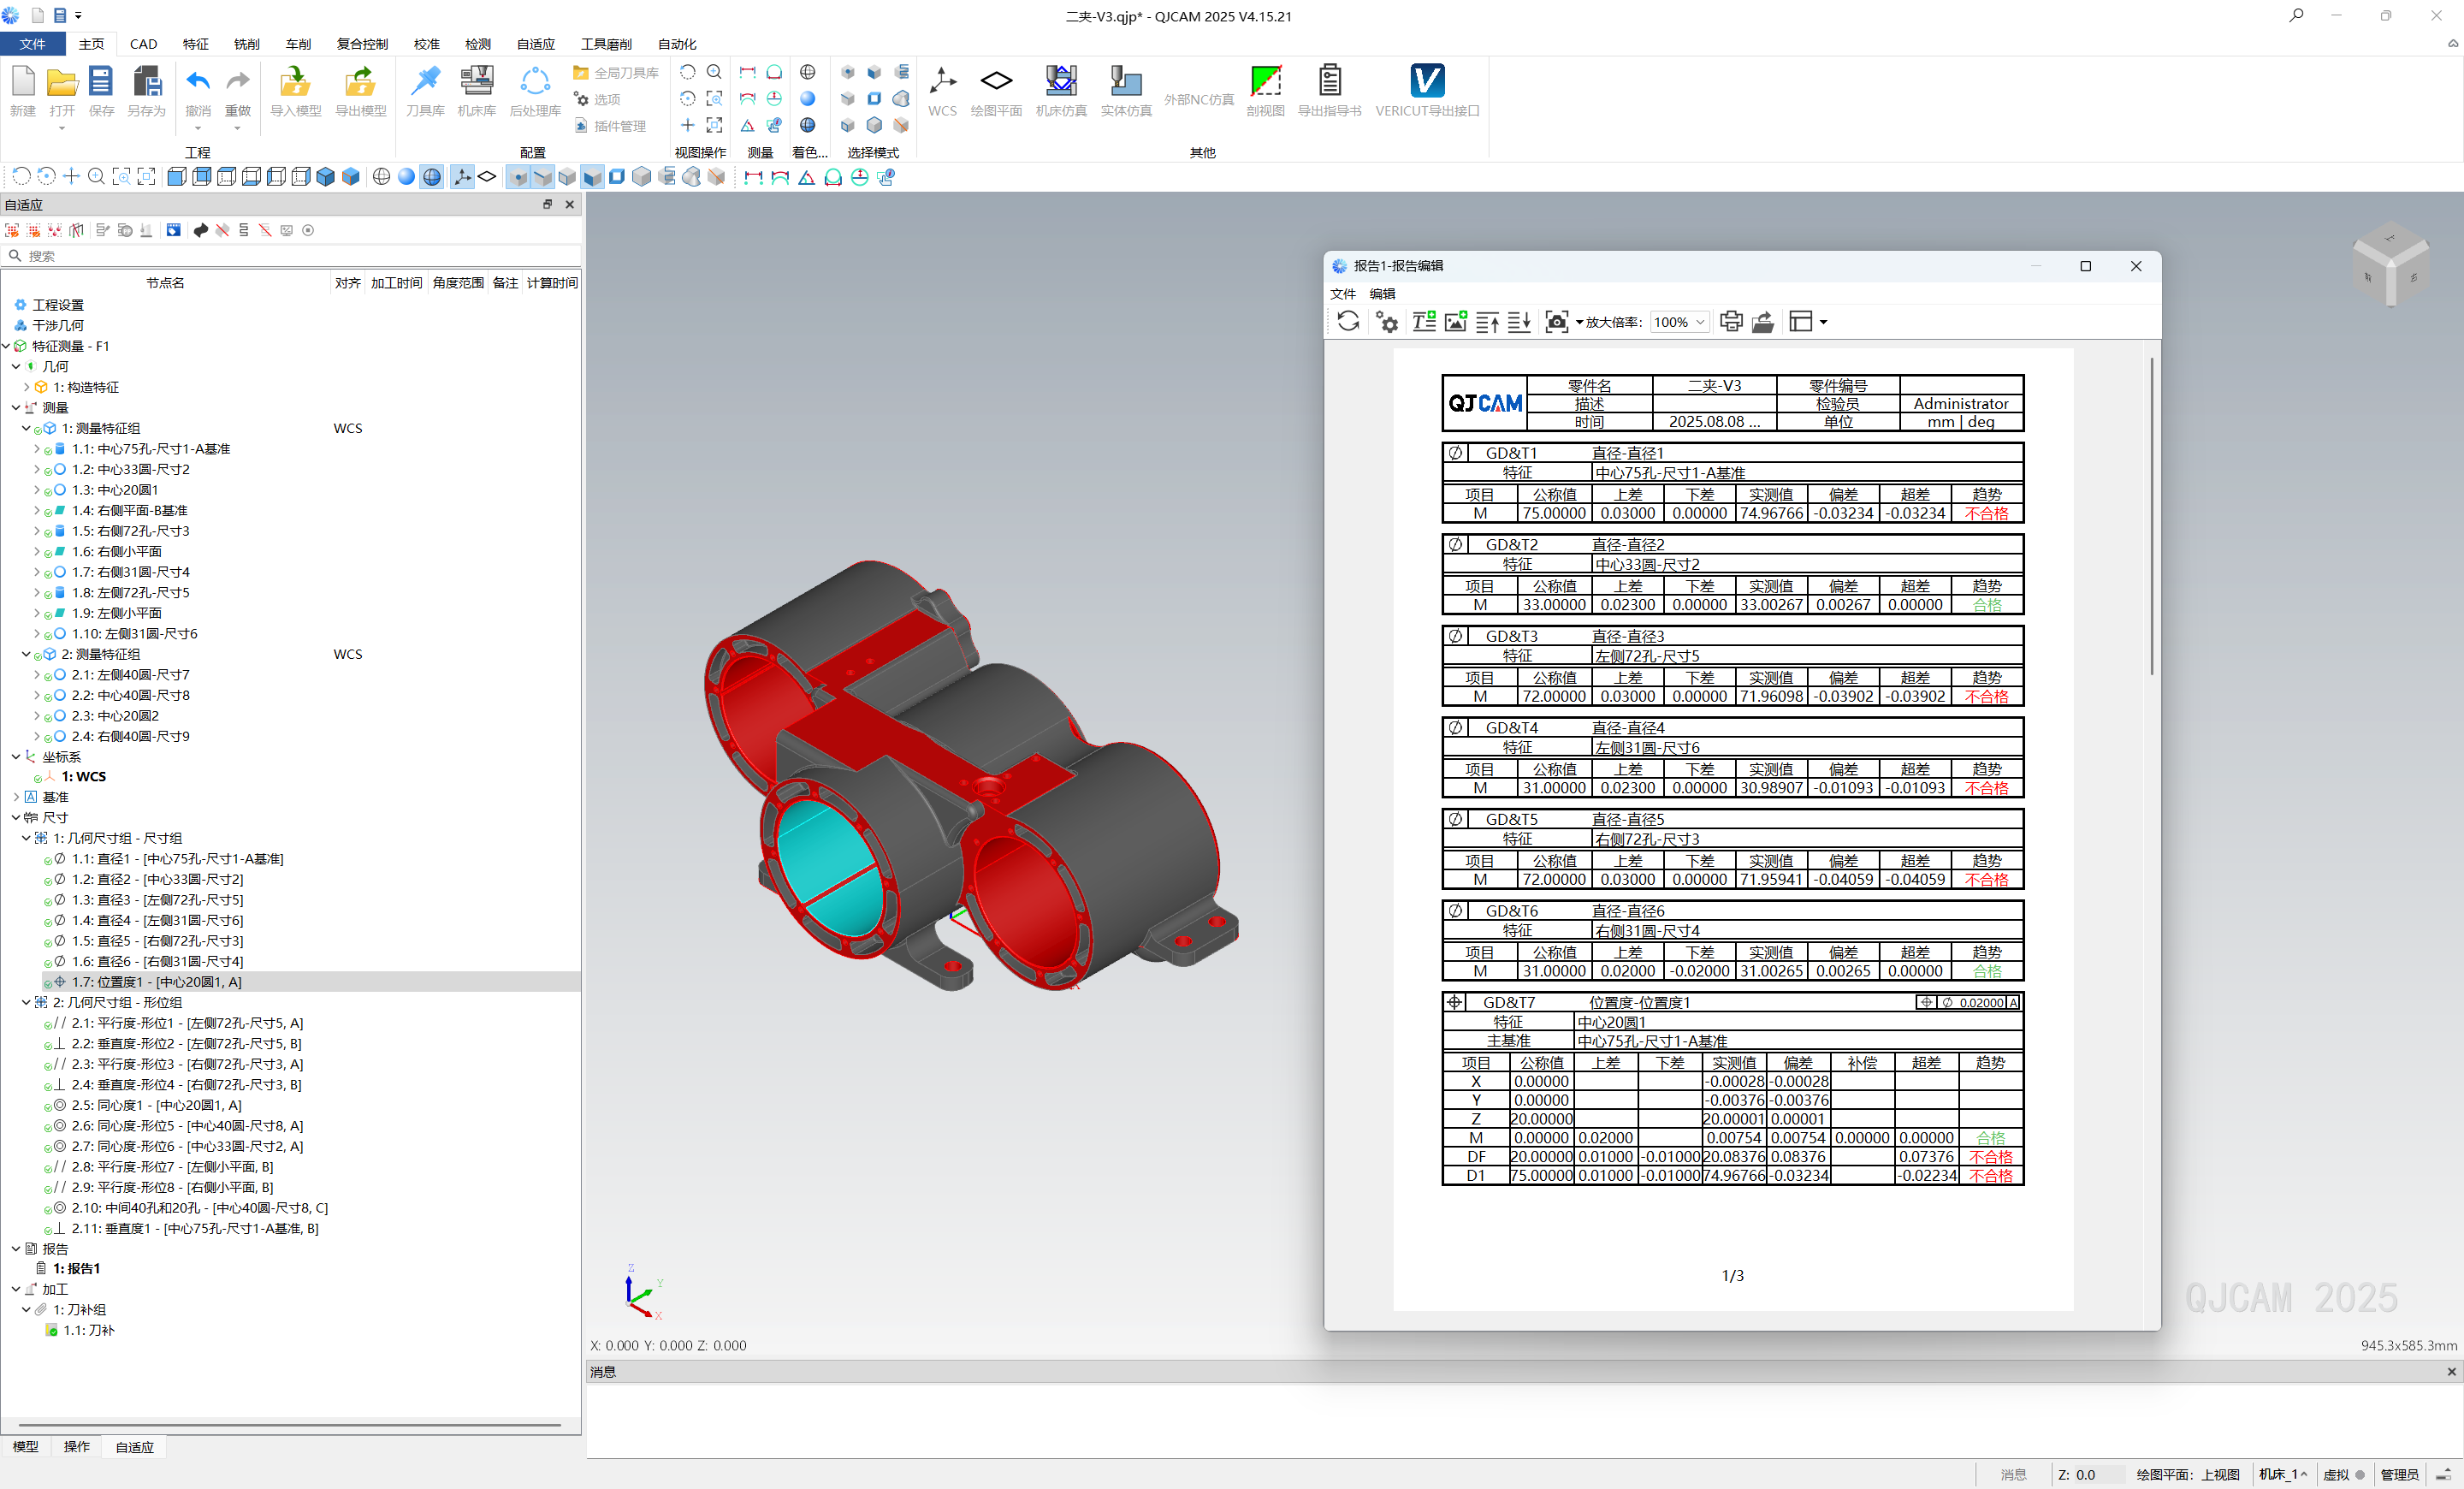Viewport: 2464px width, 1489px height.
Task: Toggle status icon of 1.1: 中心75孔-尺寸1-A基准
Action: click(48, 450)
